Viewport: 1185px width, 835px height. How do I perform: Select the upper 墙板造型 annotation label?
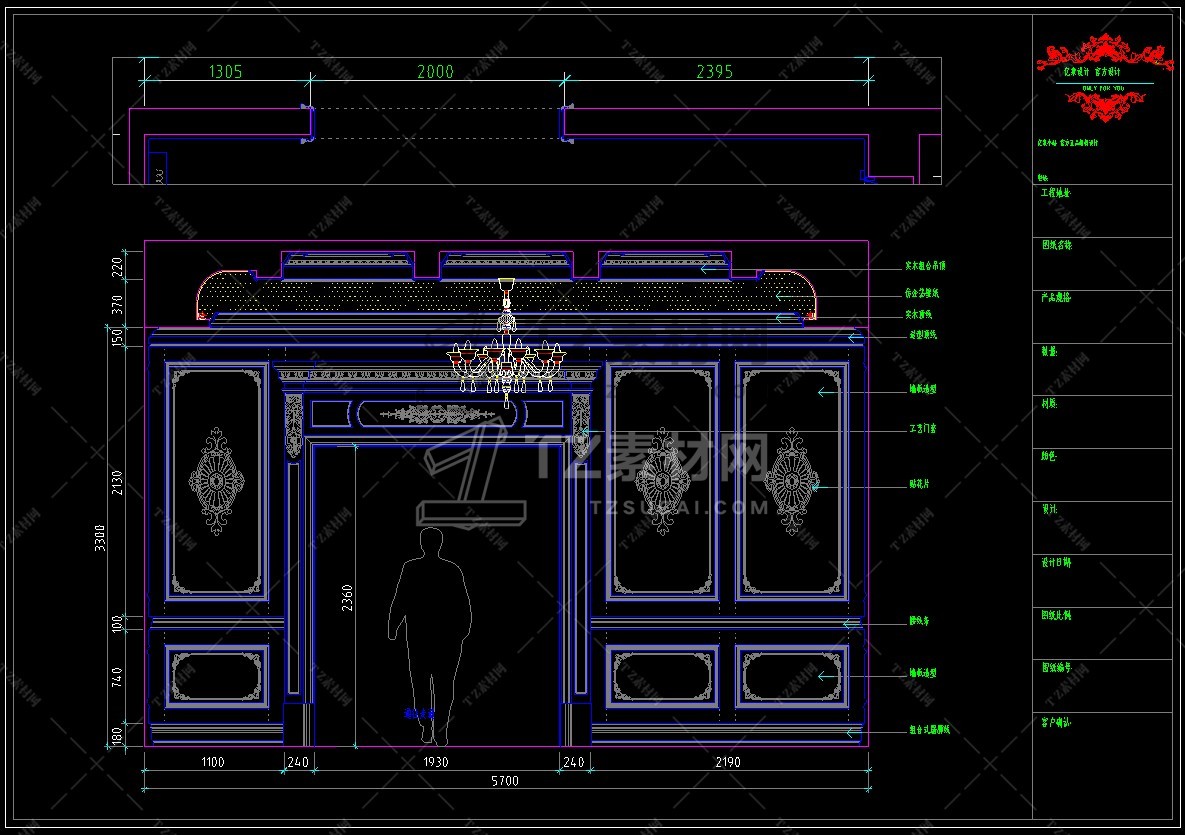(x=923, y=389)
